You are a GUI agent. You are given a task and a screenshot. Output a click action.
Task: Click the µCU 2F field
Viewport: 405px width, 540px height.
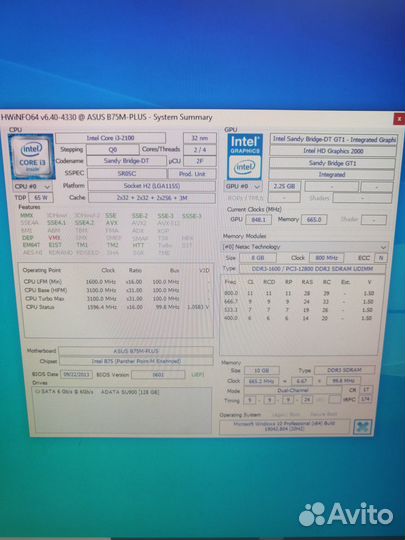(x=200, y=161)
